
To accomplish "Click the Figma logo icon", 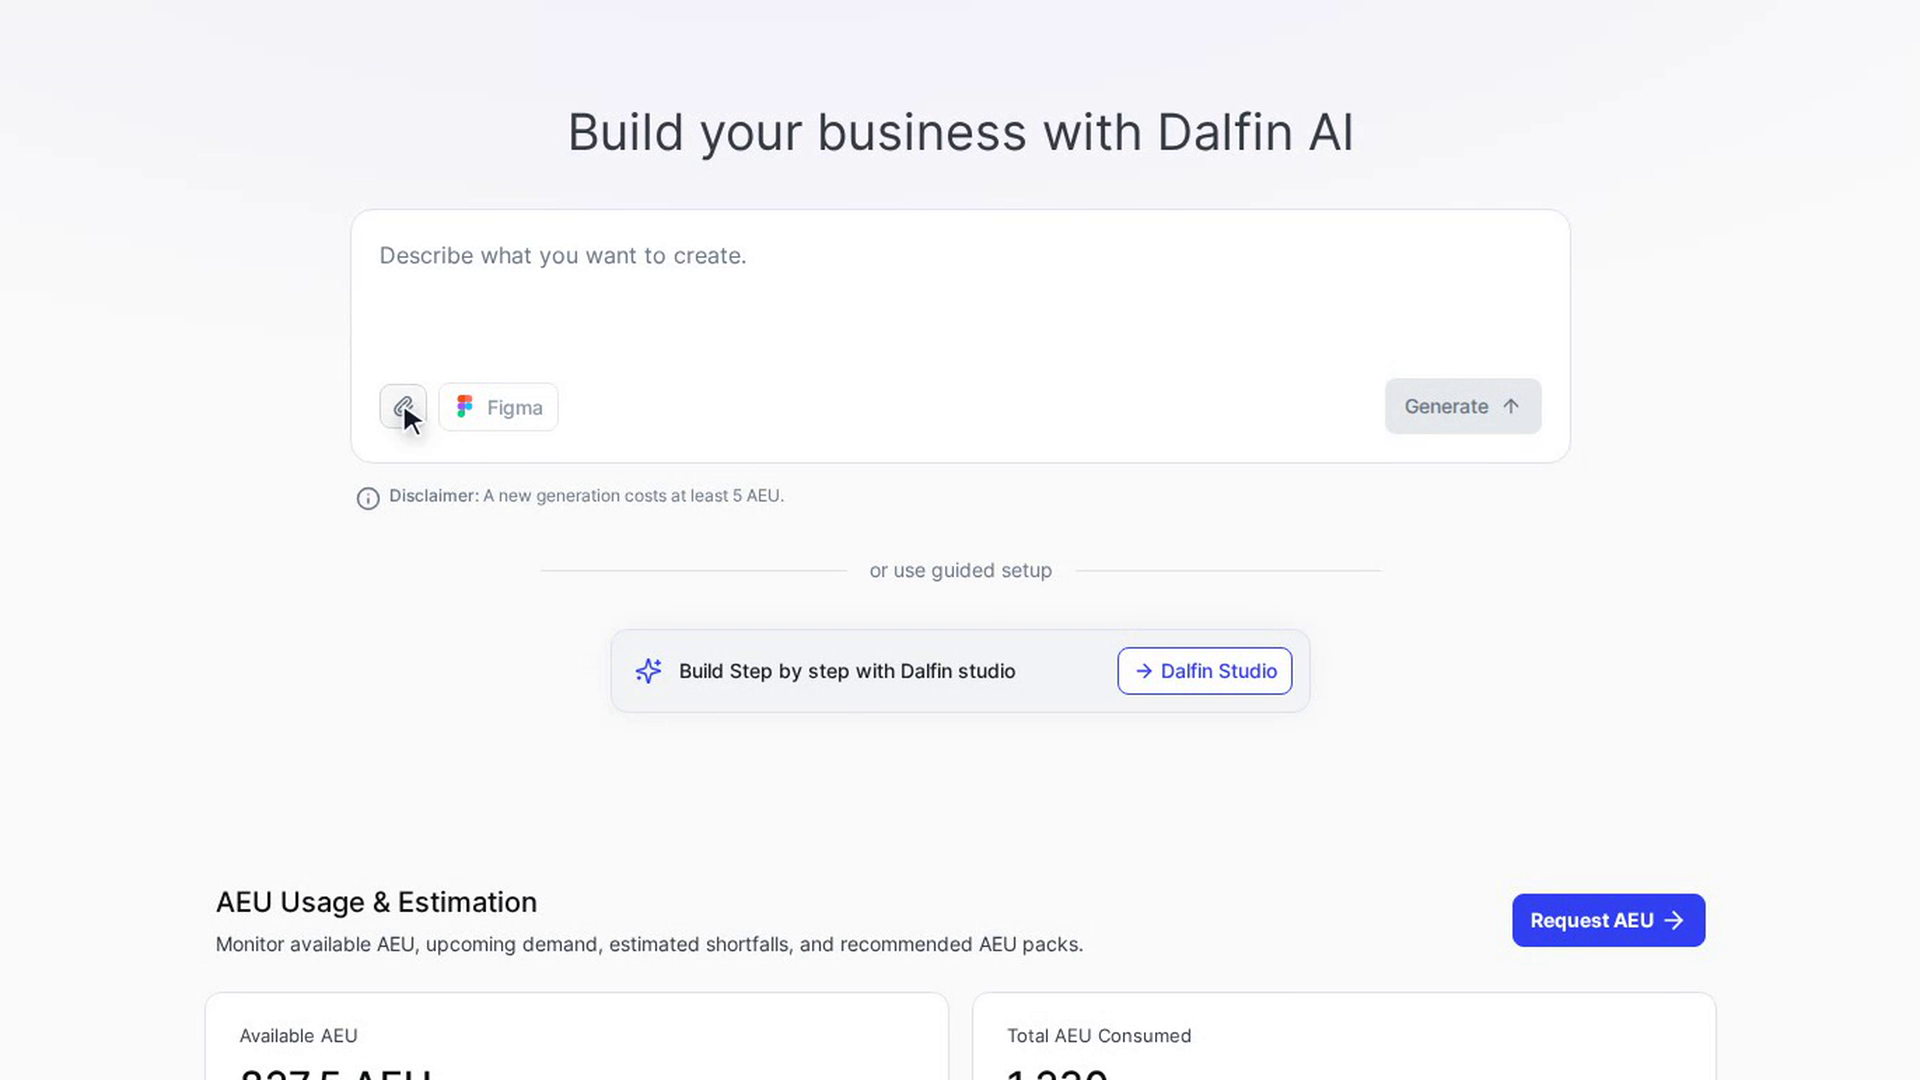I will pos(465,406).
